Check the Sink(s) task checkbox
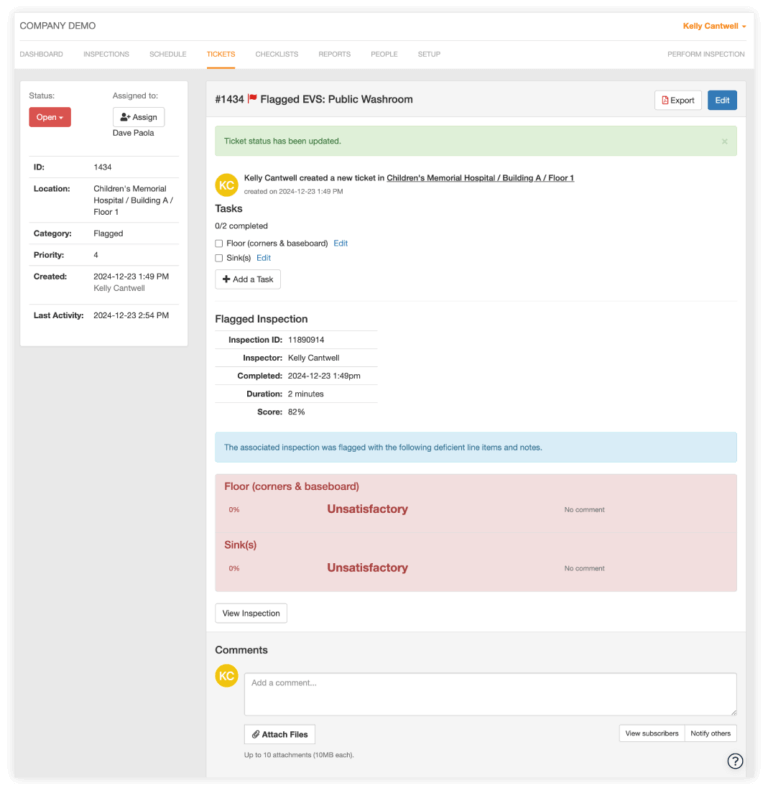 pyautogui.click(x=219, y=258)
